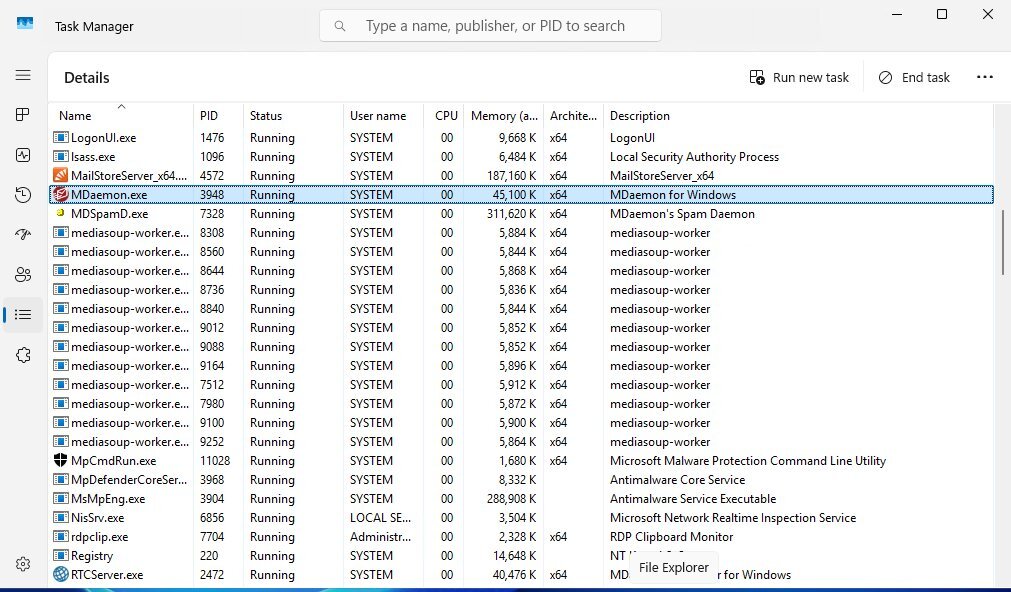This screenshot has width=1011, height=592.
Task: Click the search box for name, publisher, or PID
Action: pyautogui.click(x=490, y=26)
